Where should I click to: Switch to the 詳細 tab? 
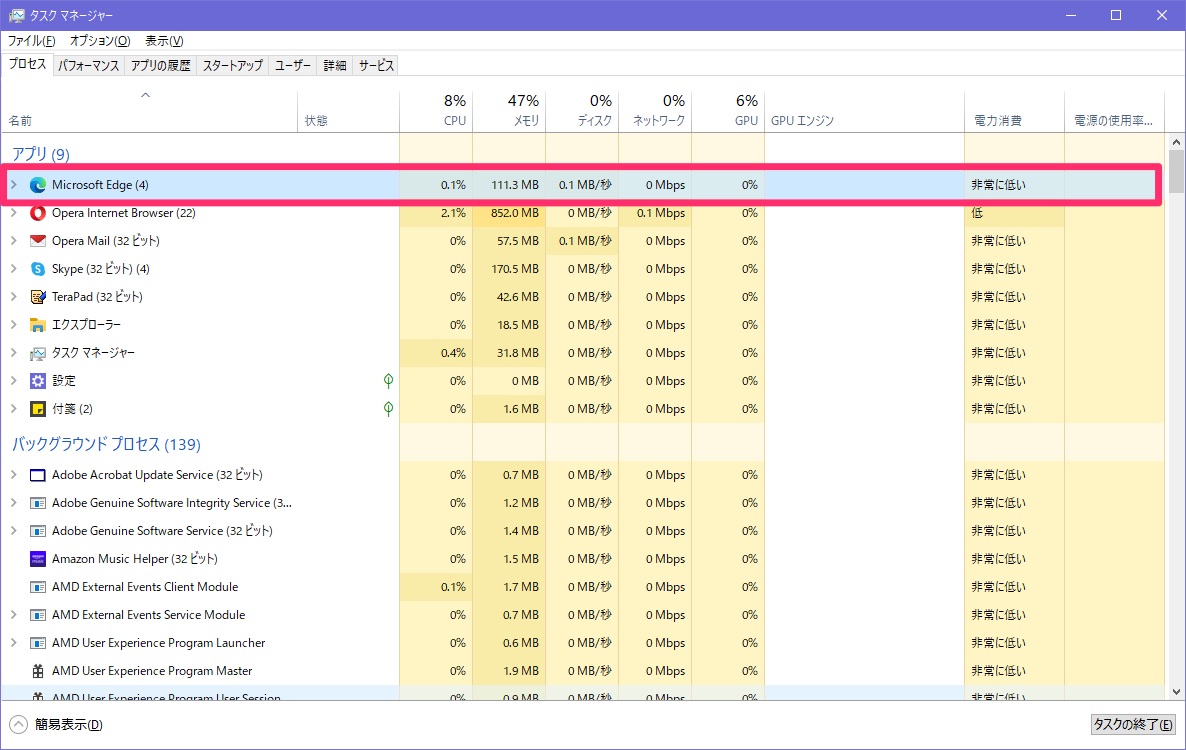coord(335,66)
